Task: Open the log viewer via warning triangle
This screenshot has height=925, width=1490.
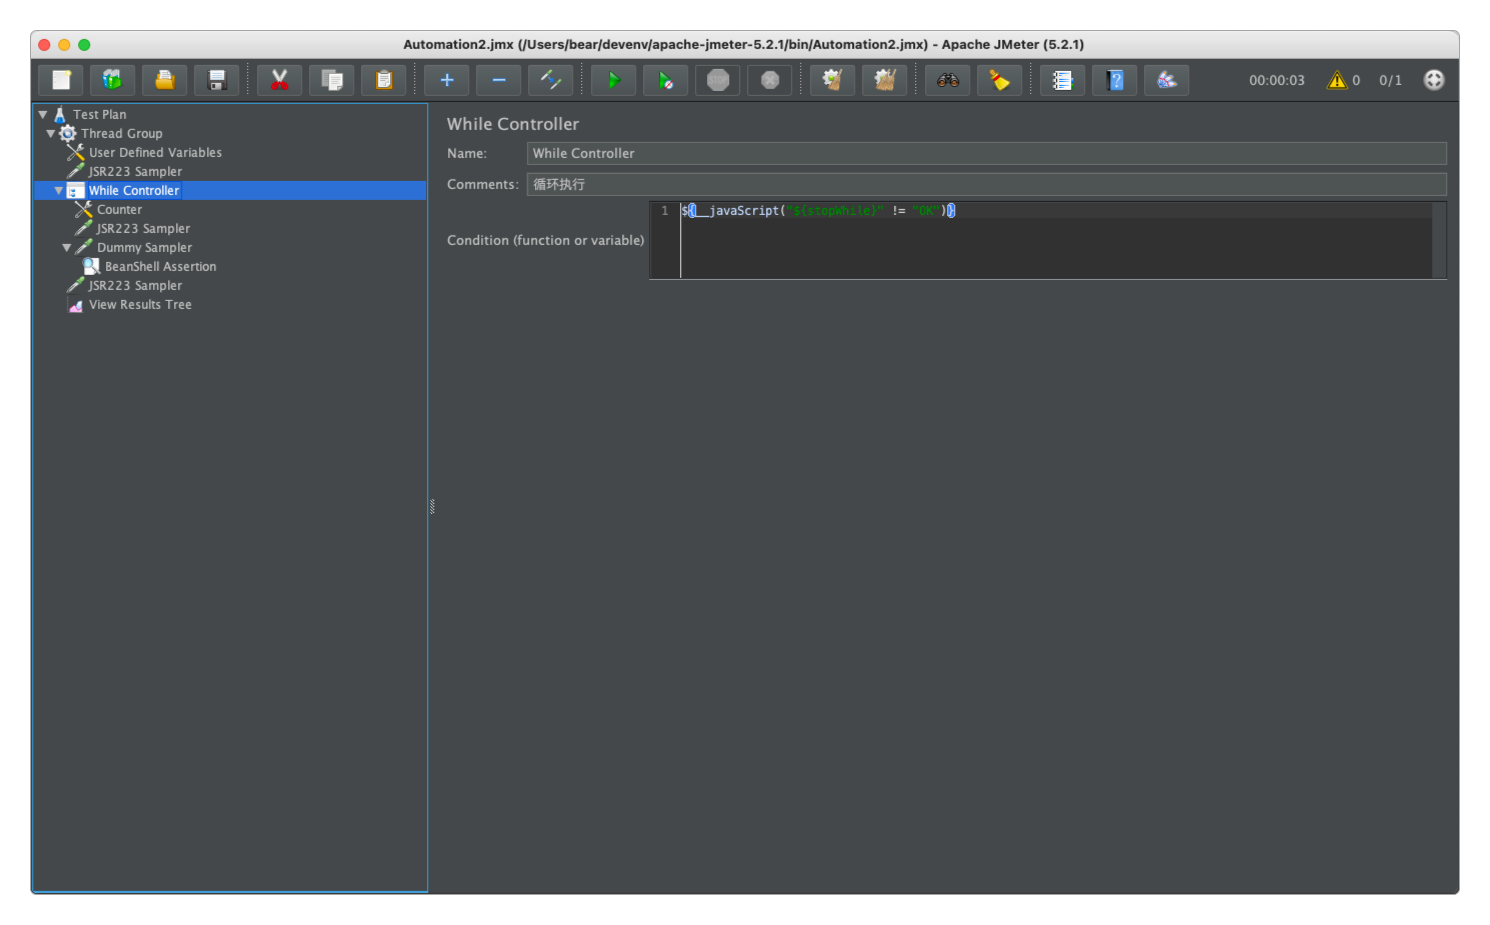Action: (x=1337, y=80)
